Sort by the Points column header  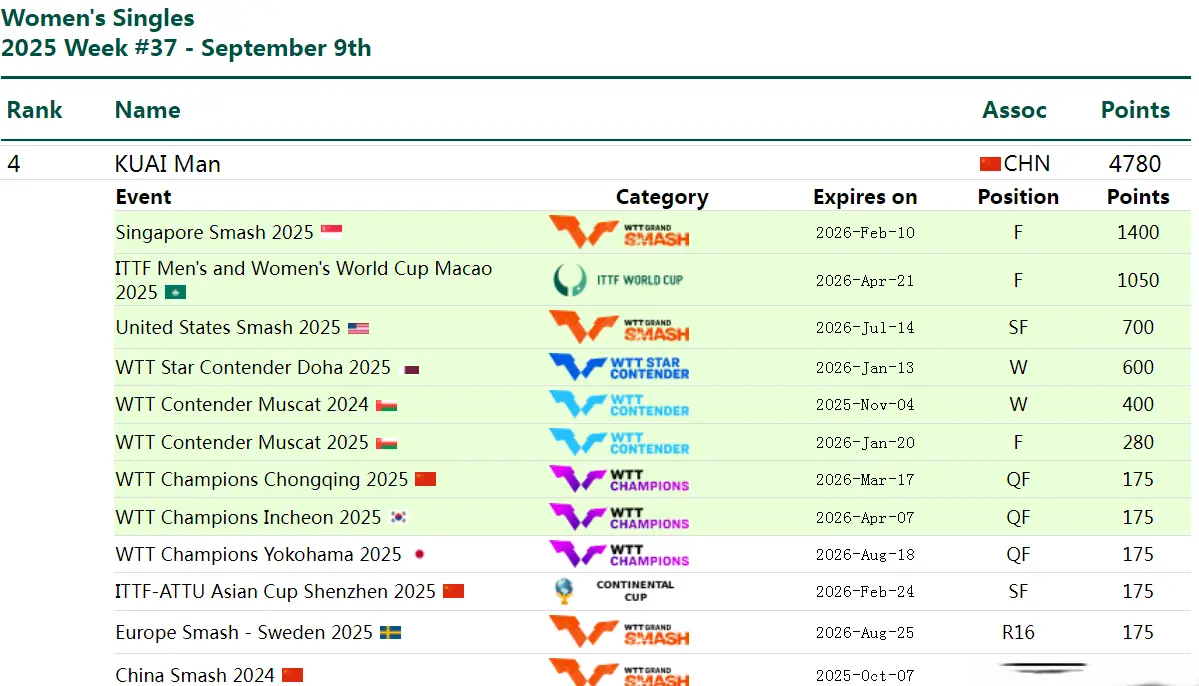click(1135, 110)
